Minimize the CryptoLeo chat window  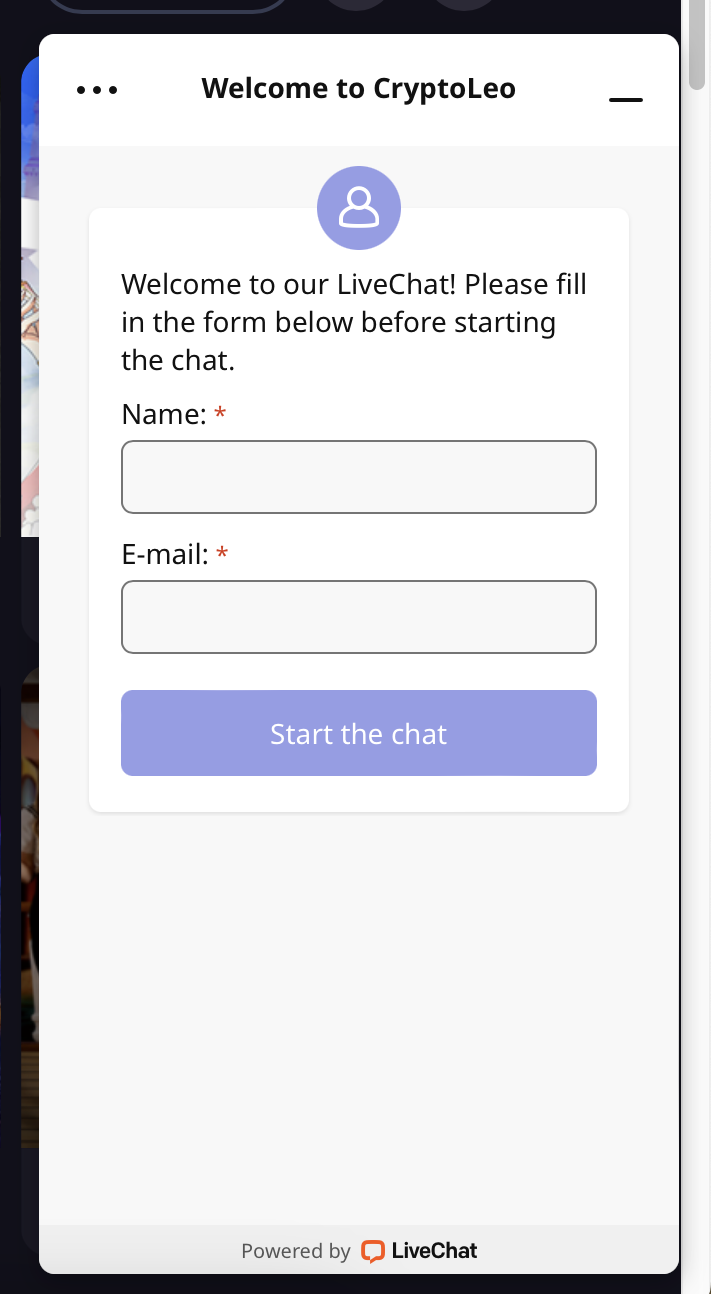click(x=626, y=99)
